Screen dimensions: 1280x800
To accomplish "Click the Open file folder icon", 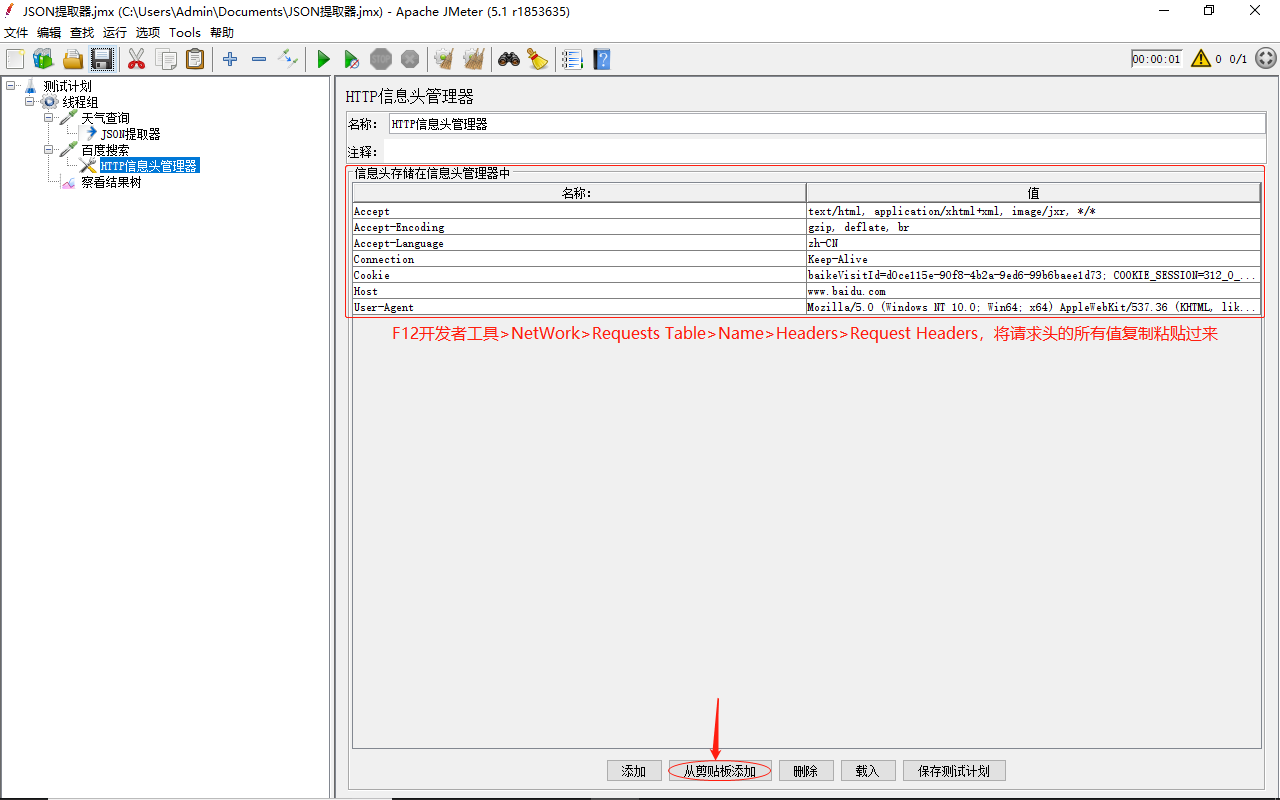I will click(x=73, y=59).
